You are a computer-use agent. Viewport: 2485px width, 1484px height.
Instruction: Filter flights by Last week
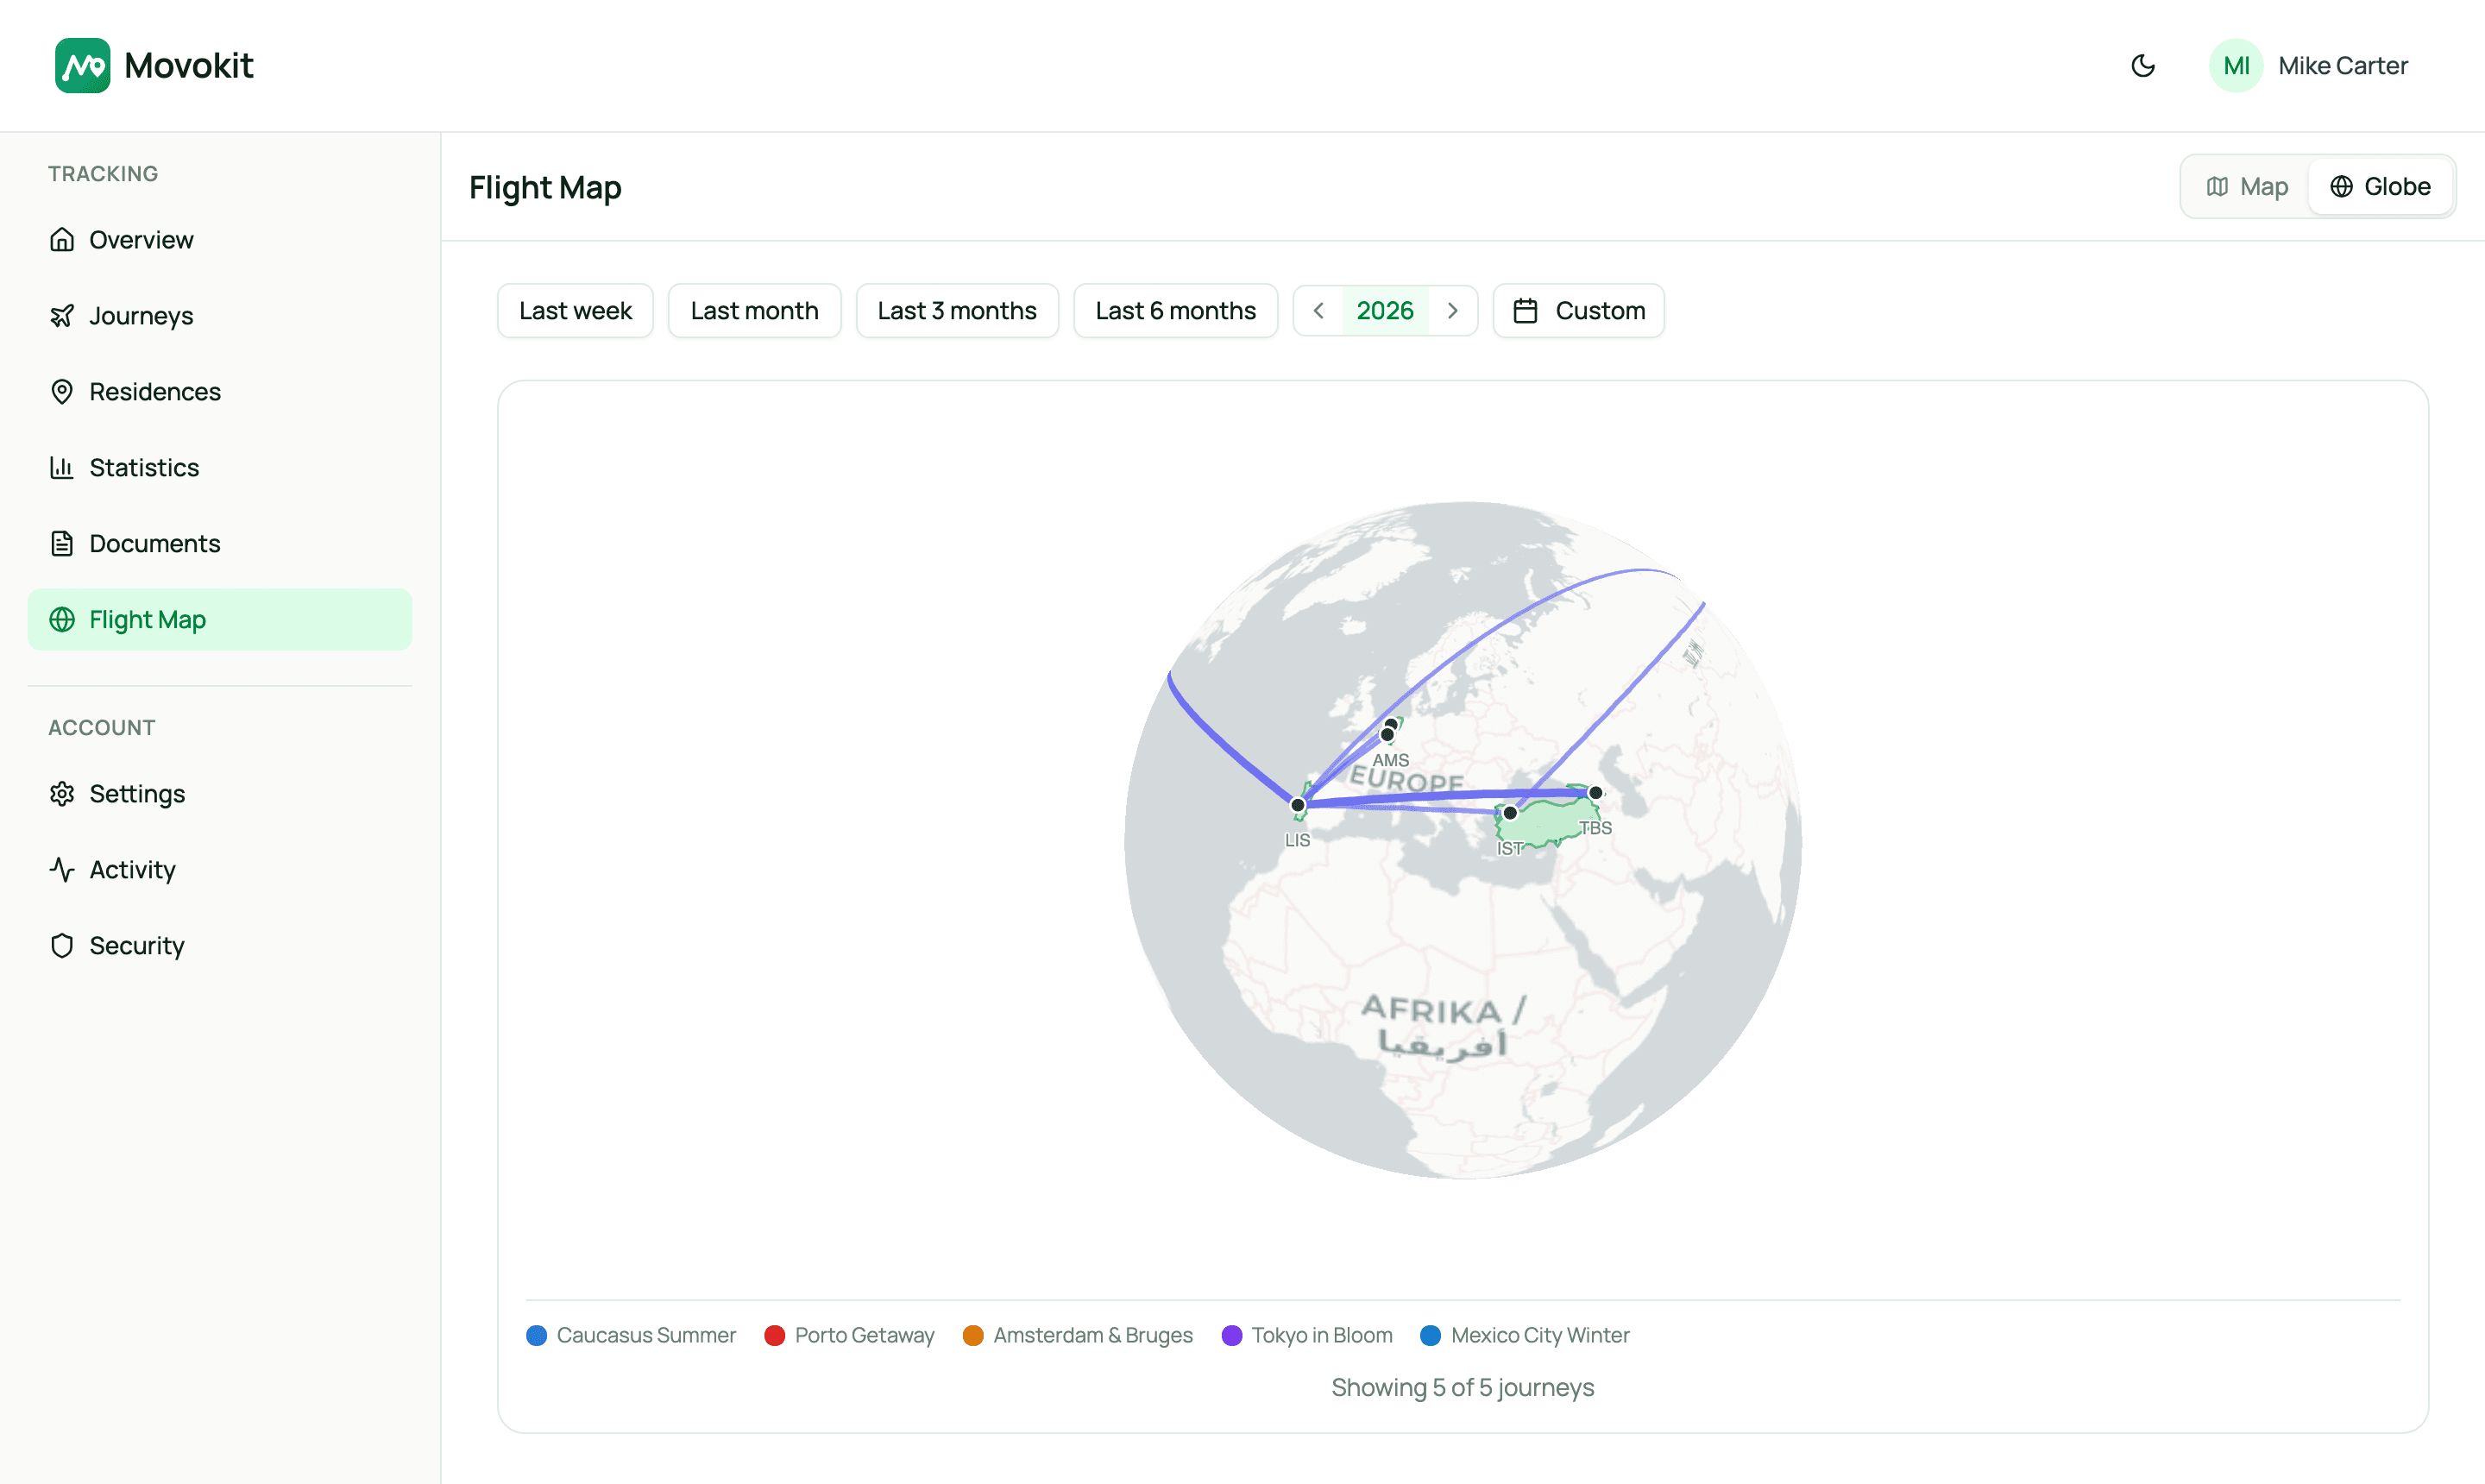[x=575, y=311]
